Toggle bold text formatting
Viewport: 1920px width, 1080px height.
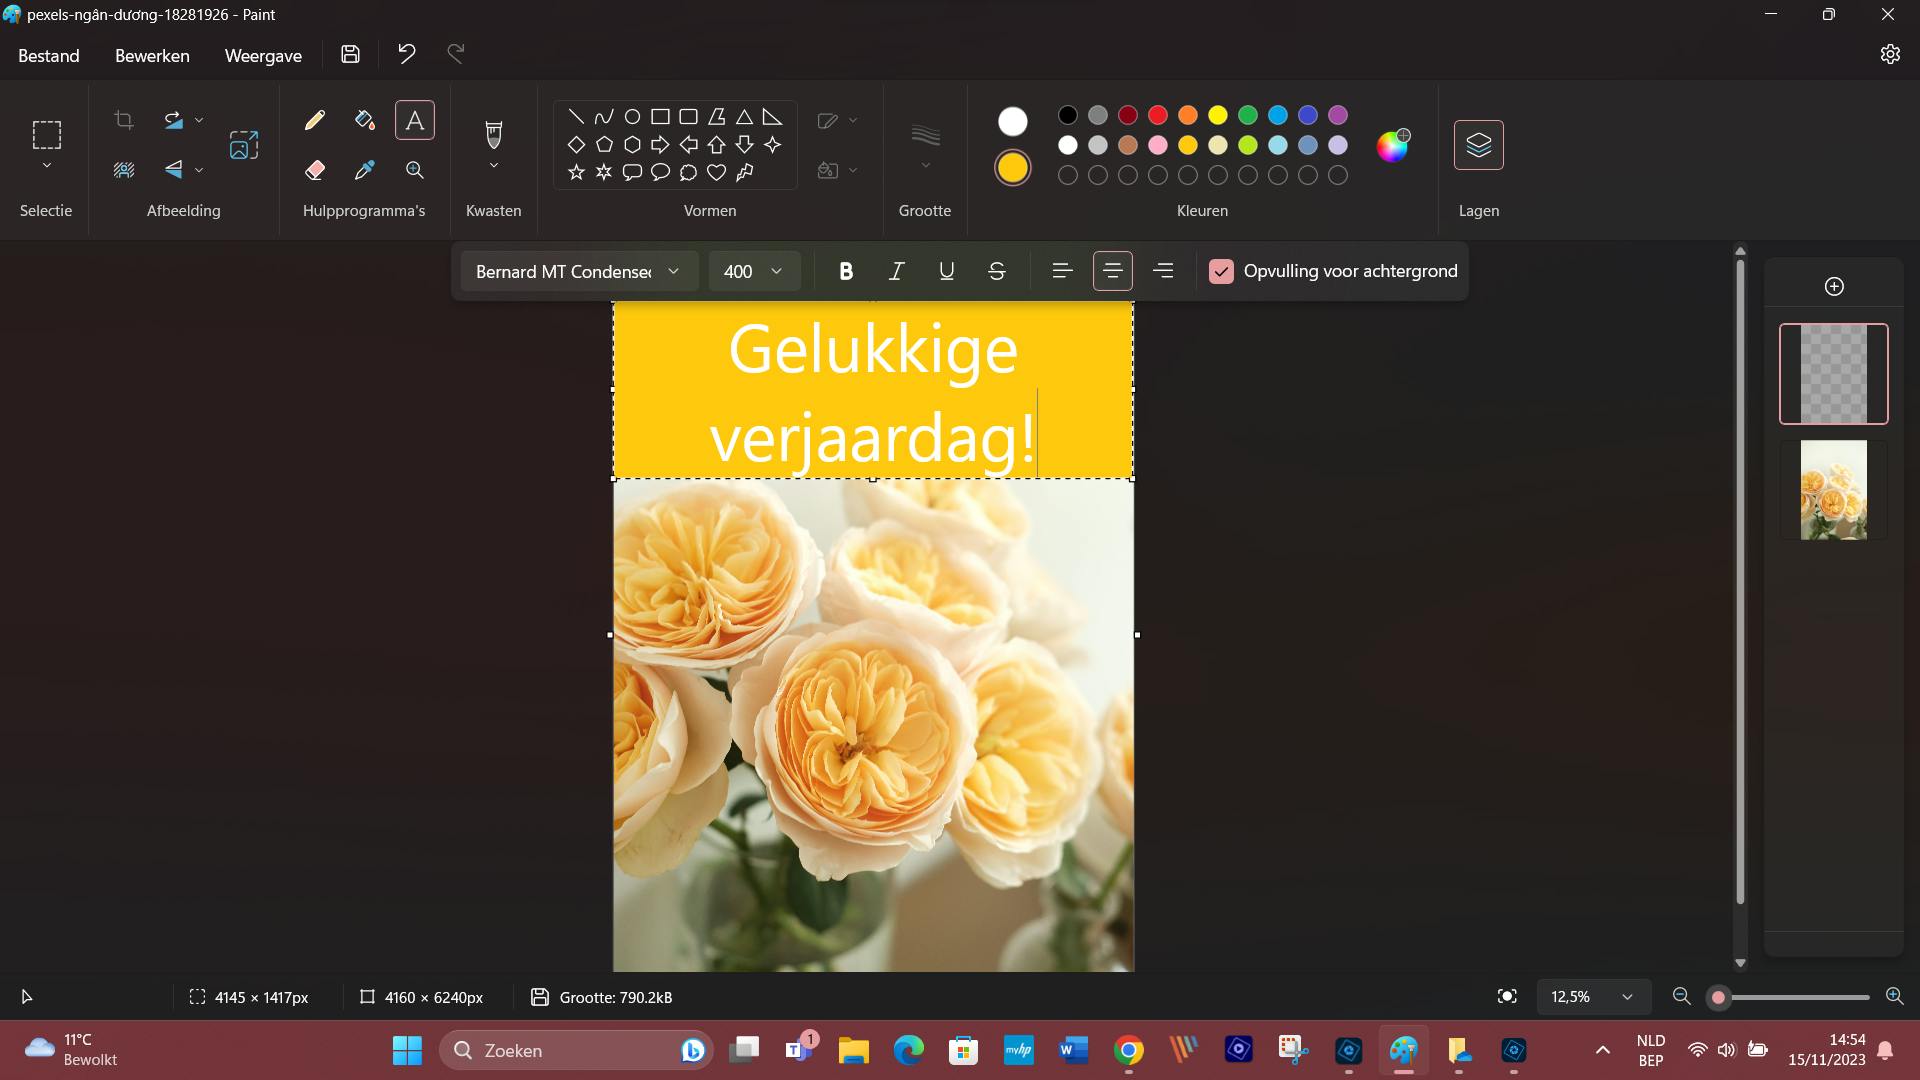(x=846, y=271)
